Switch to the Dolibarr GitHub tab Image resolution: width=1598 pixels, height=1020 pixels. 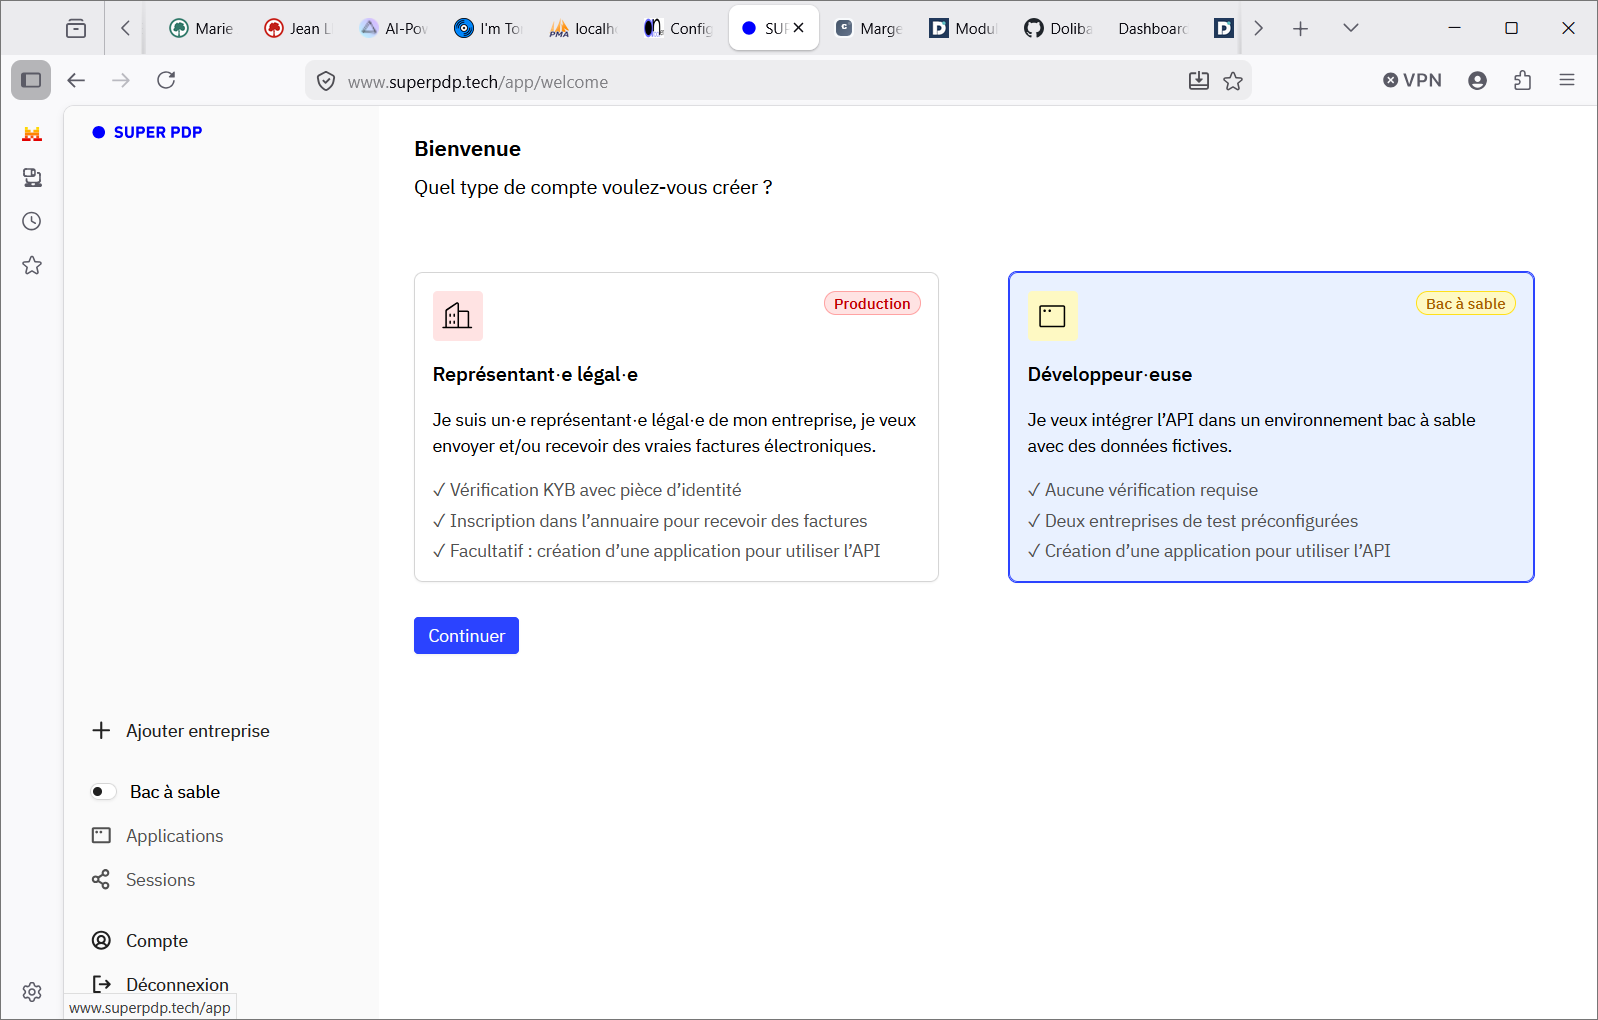pos(1058,28)
